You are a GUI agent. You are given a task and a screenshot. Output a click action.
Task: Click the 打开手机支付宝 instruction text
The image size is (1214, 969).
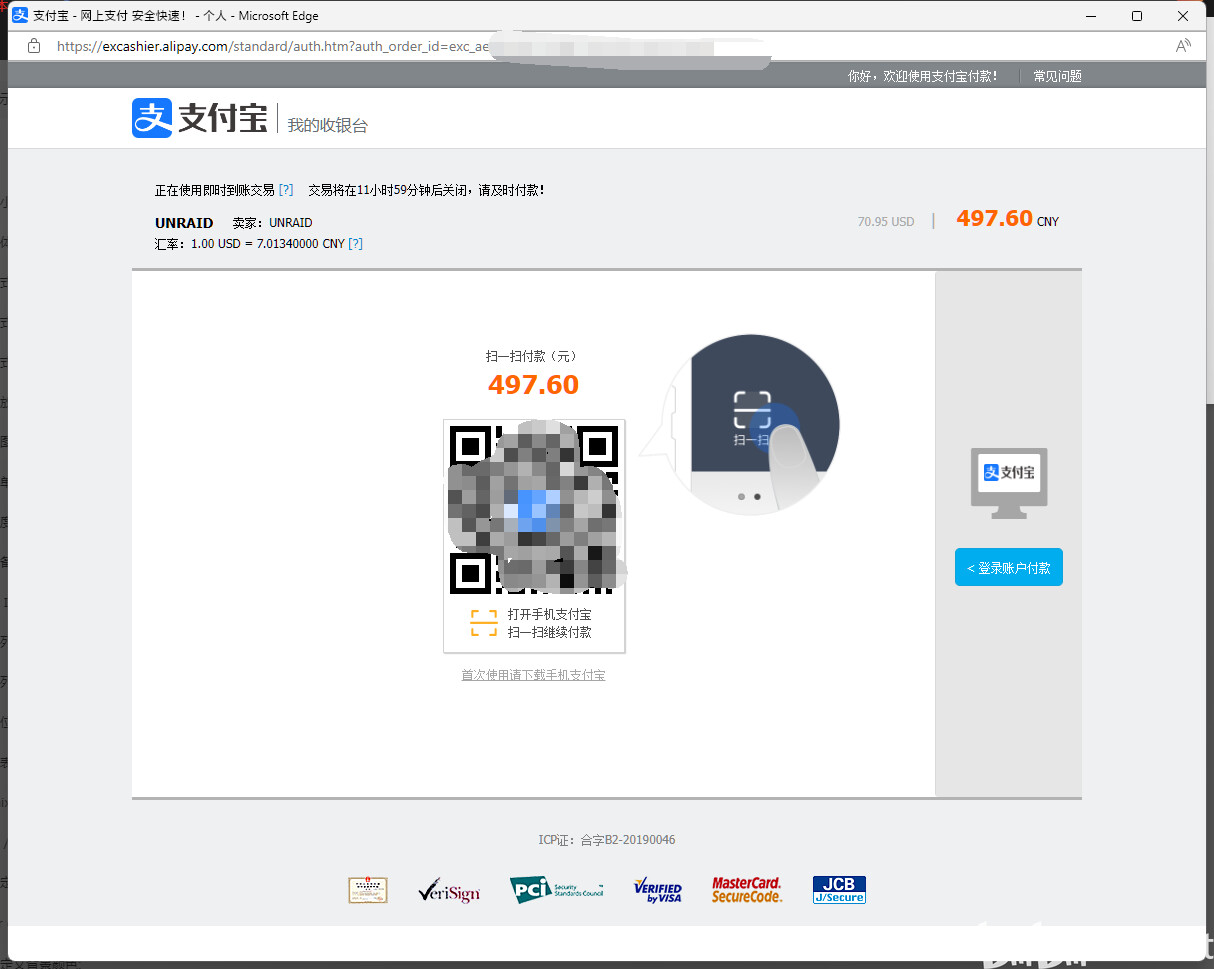(x=549, y=614)
